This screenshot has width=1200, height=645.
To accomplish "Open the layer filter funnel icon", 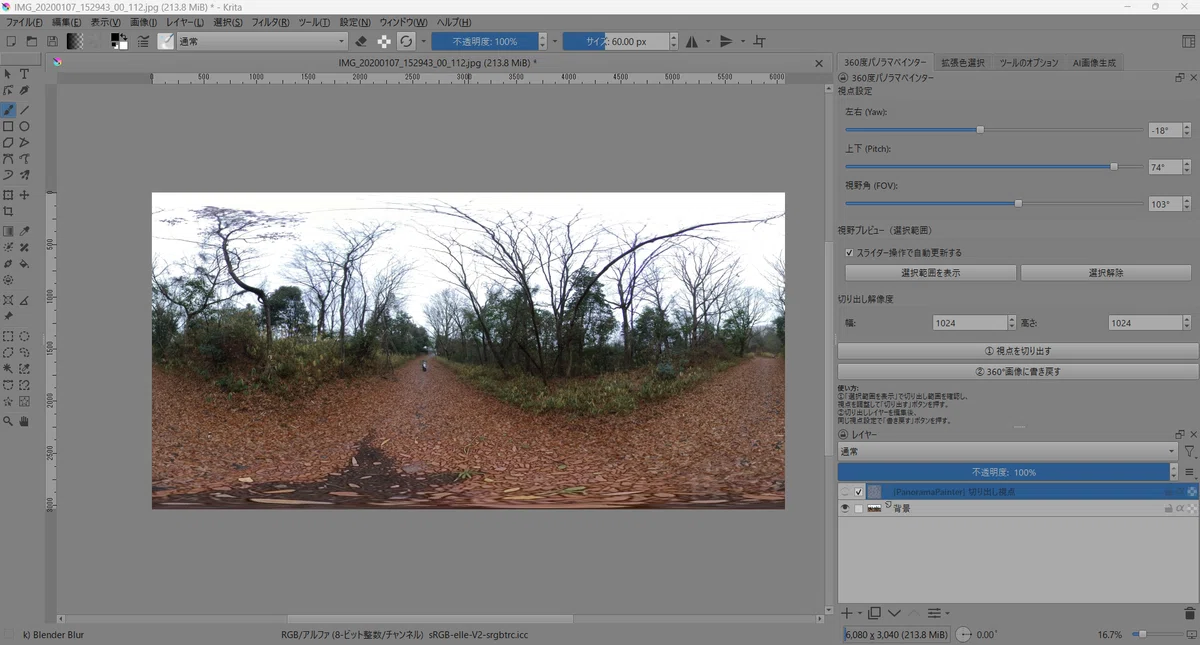I will pyautogui.click(x=1189, y=451).
